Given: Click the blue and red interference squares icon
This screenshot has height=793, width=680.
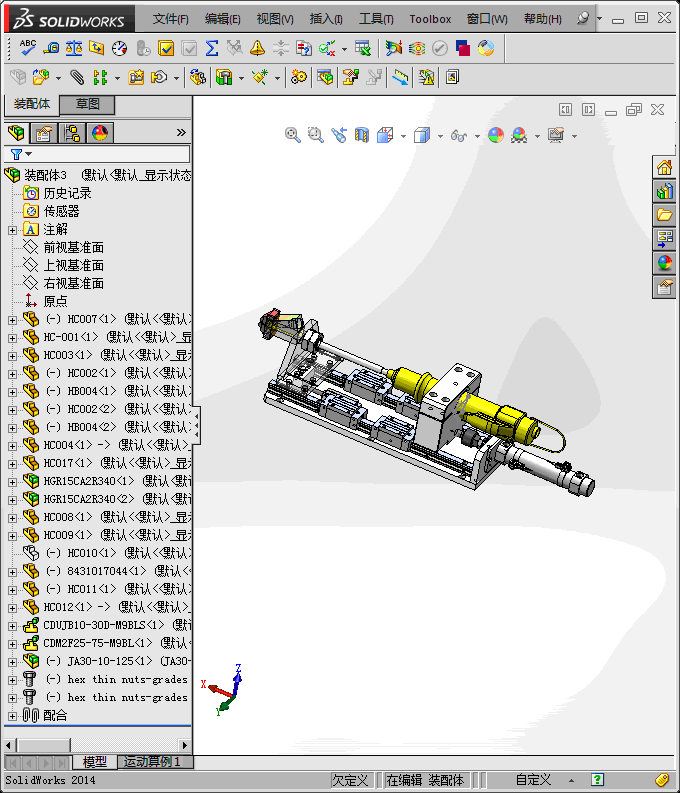Looking at the screenshot, I should (x=463, y=48).
